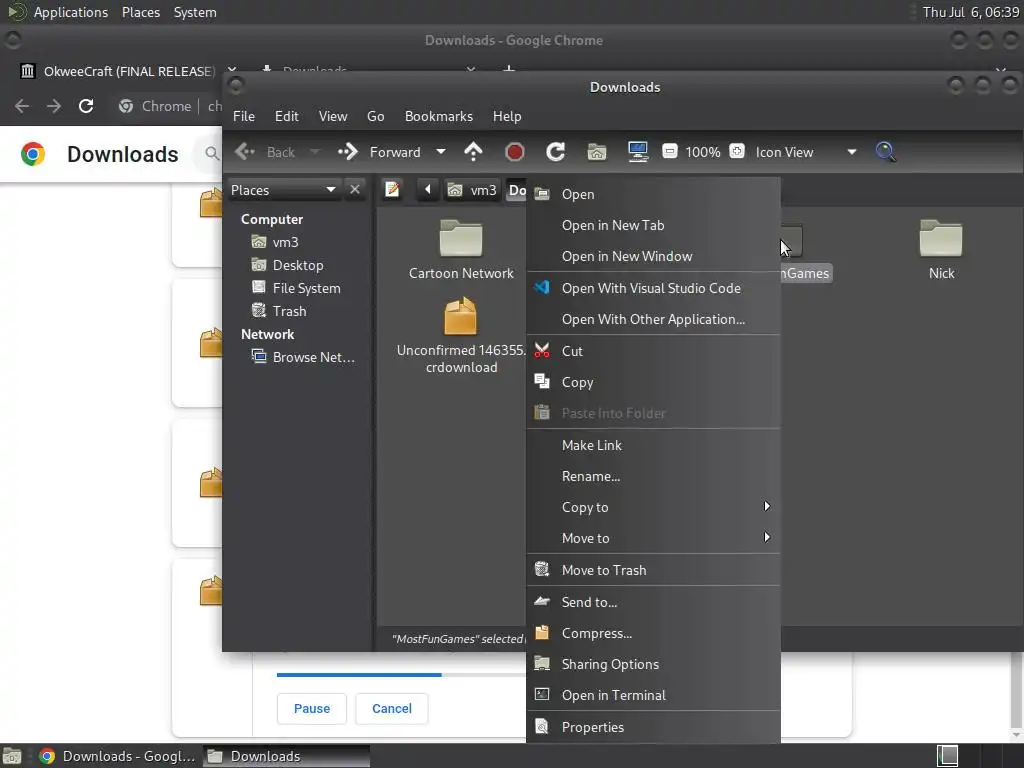Viewport: 1024px width, 768px height.
Task: Open the Edit menu
Action: click(x=286, y=116)
